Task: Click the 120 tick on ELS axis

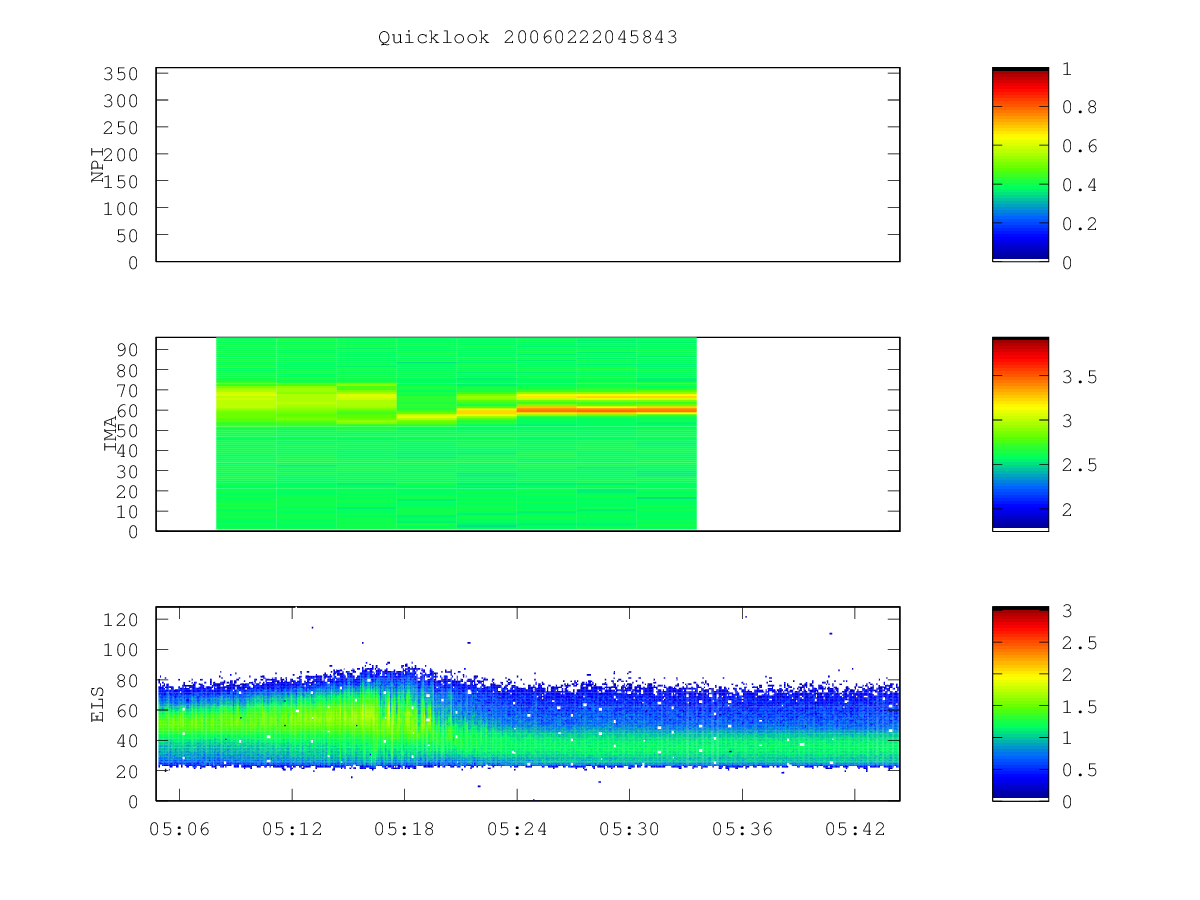Action: [119, 619]
